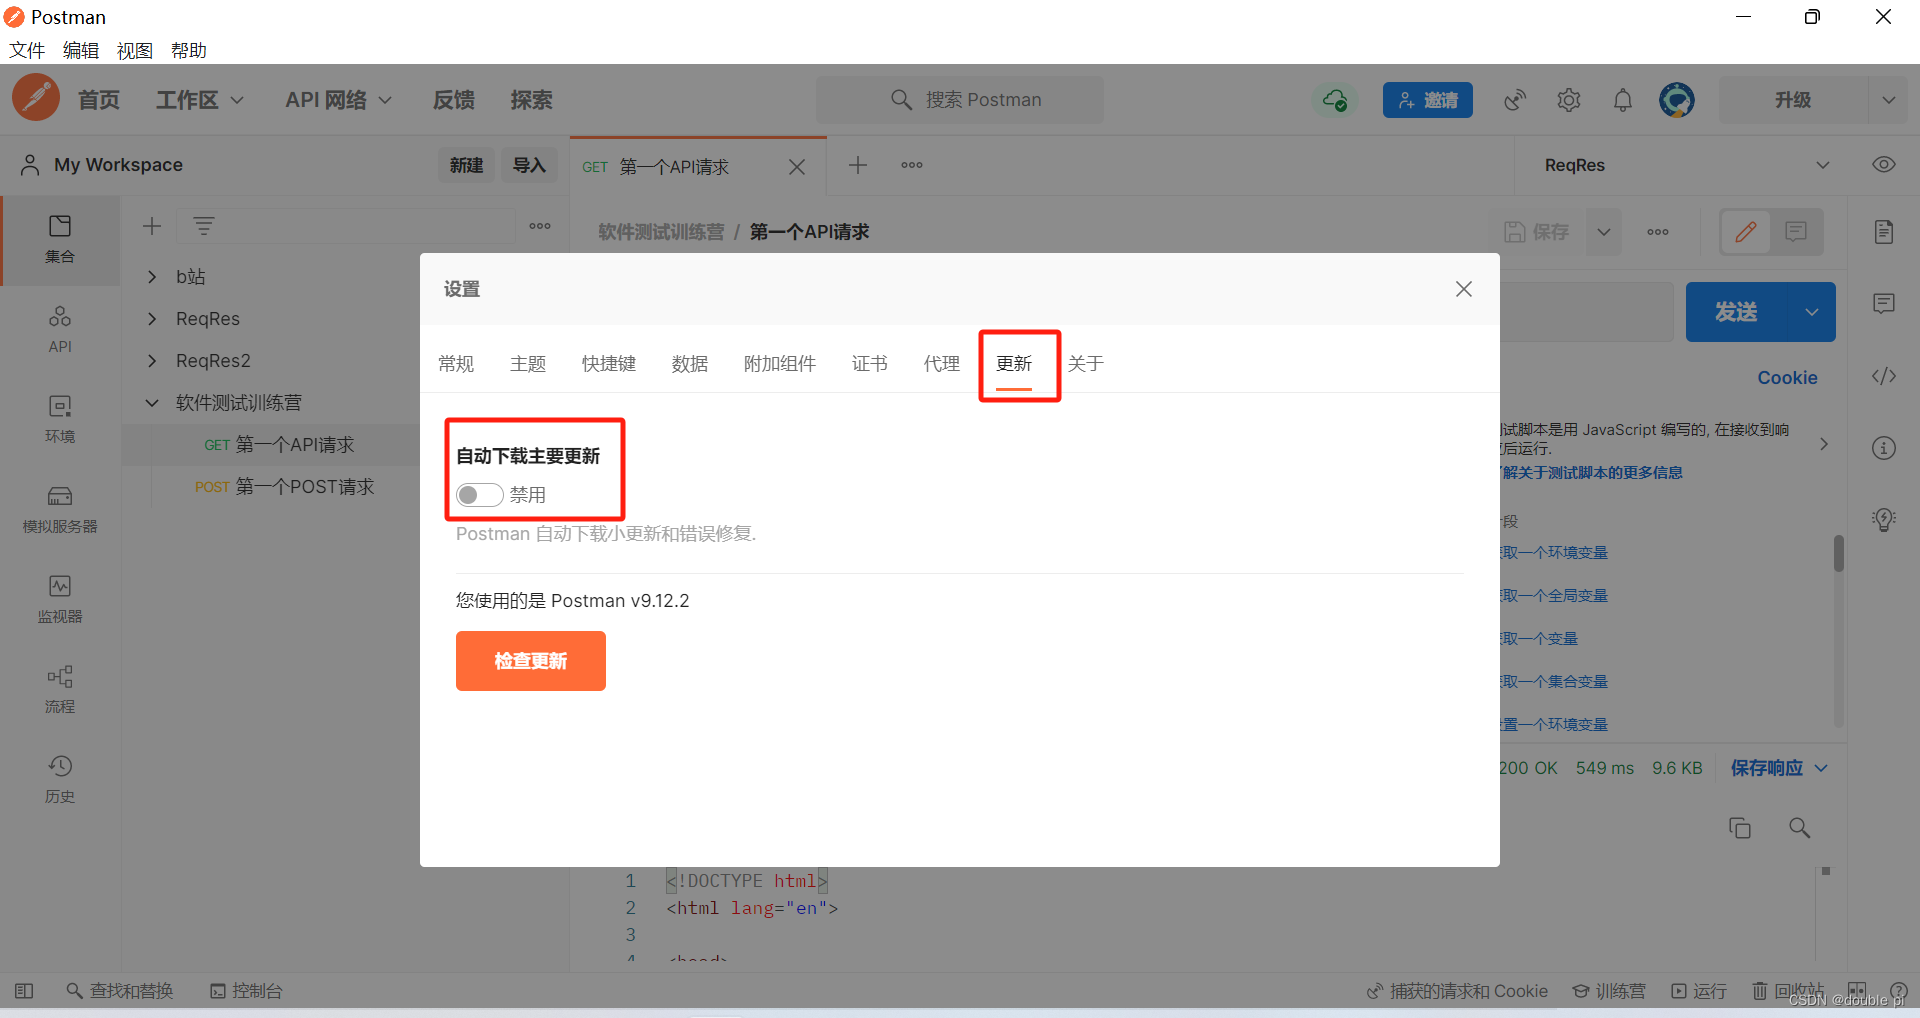Select 模拟服务器 in the left sidebar

click(x=60, y=509)
